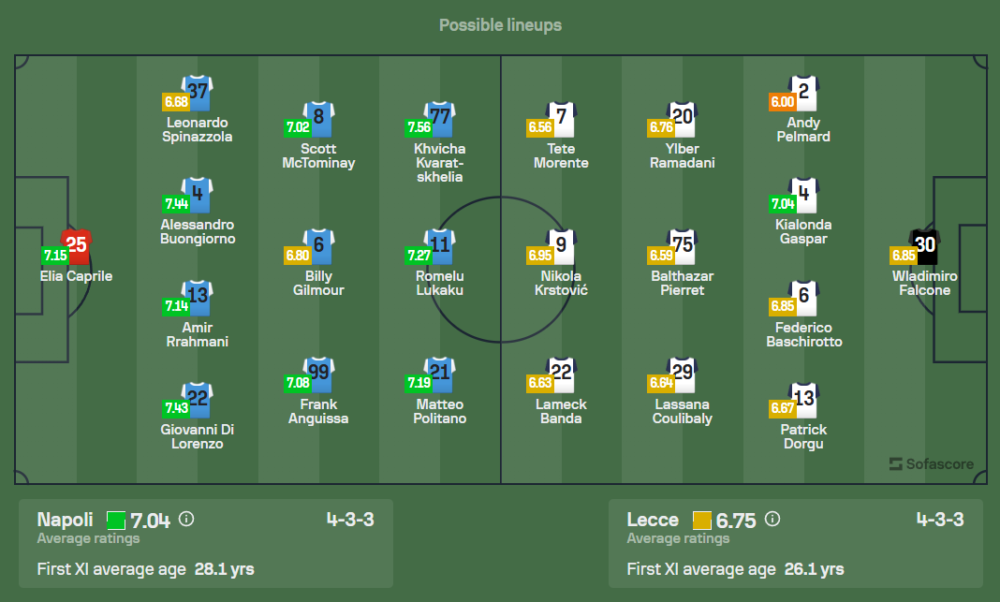
Task: Click info icon next to Napoli rating
Action: [186, 520]
